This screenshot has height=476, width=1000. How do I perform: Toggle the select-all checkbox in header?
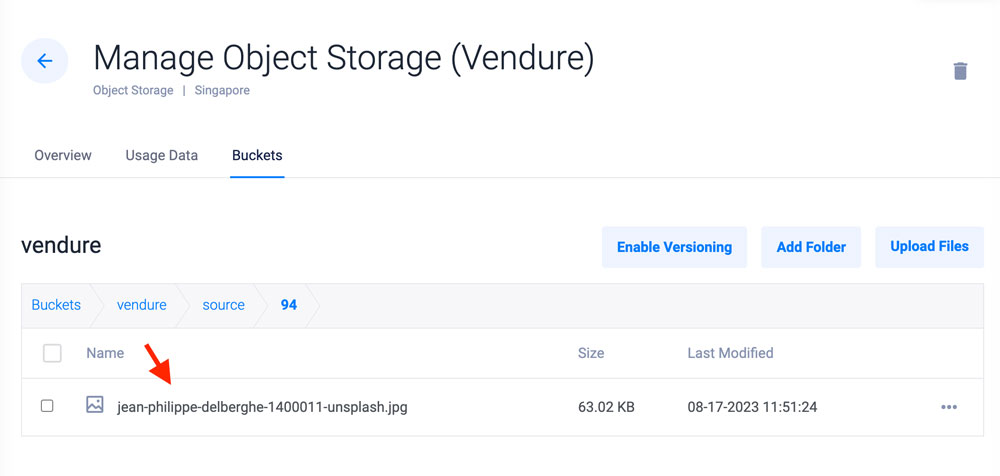(52, 353)
